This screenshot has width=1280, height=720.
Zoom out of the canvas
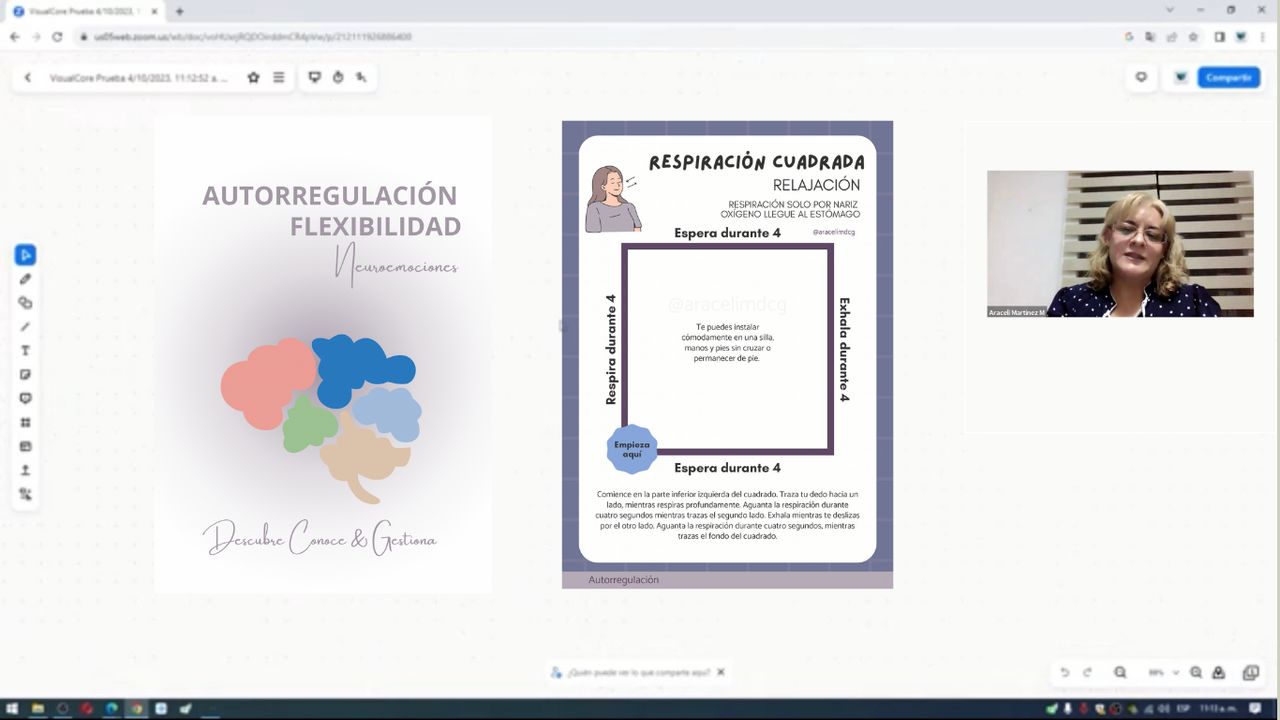(1120, 673)
